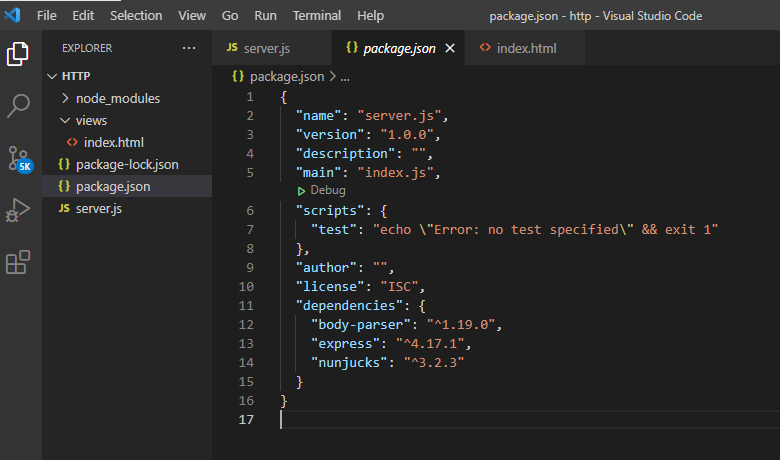Open the File menu

[x=47, y=15]
